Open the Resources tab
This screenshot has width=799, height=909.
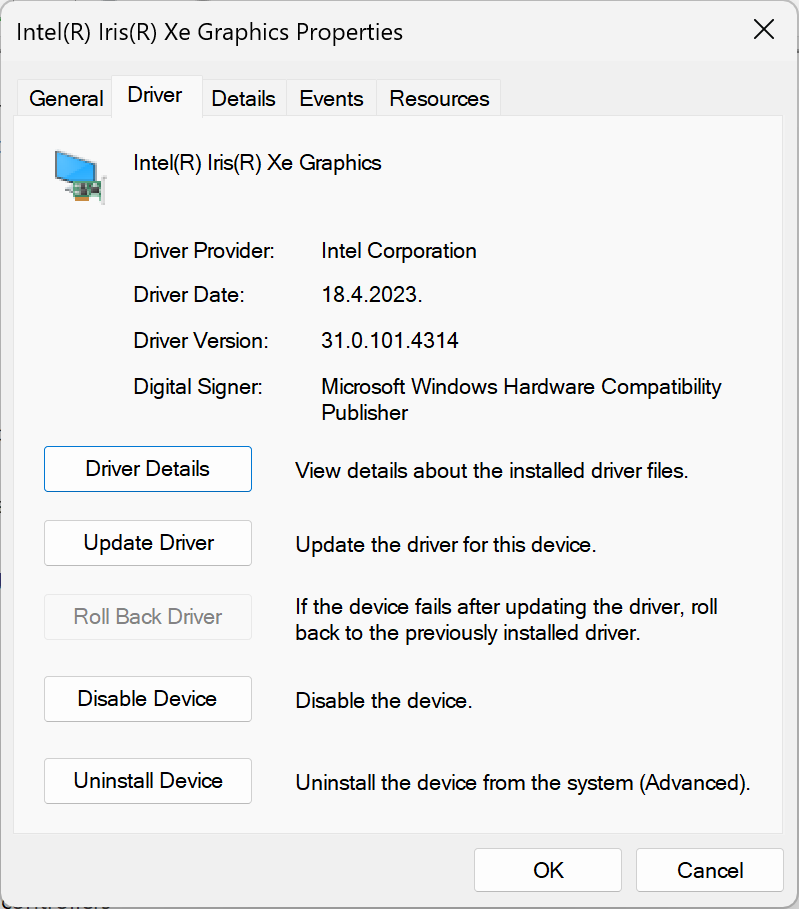click(x=439, y=99)
